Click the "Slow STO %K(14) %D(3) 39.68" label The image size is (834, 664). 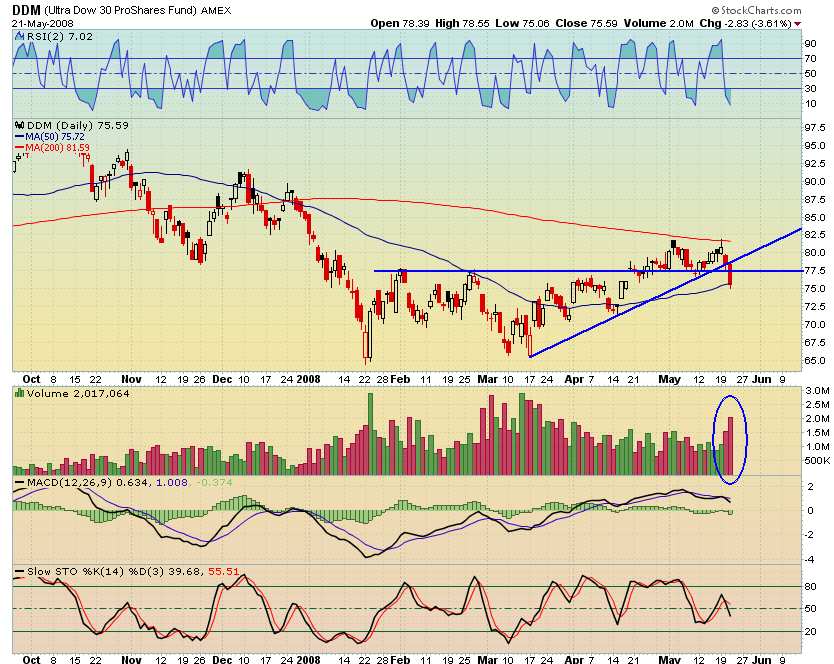tap(114, 571)
